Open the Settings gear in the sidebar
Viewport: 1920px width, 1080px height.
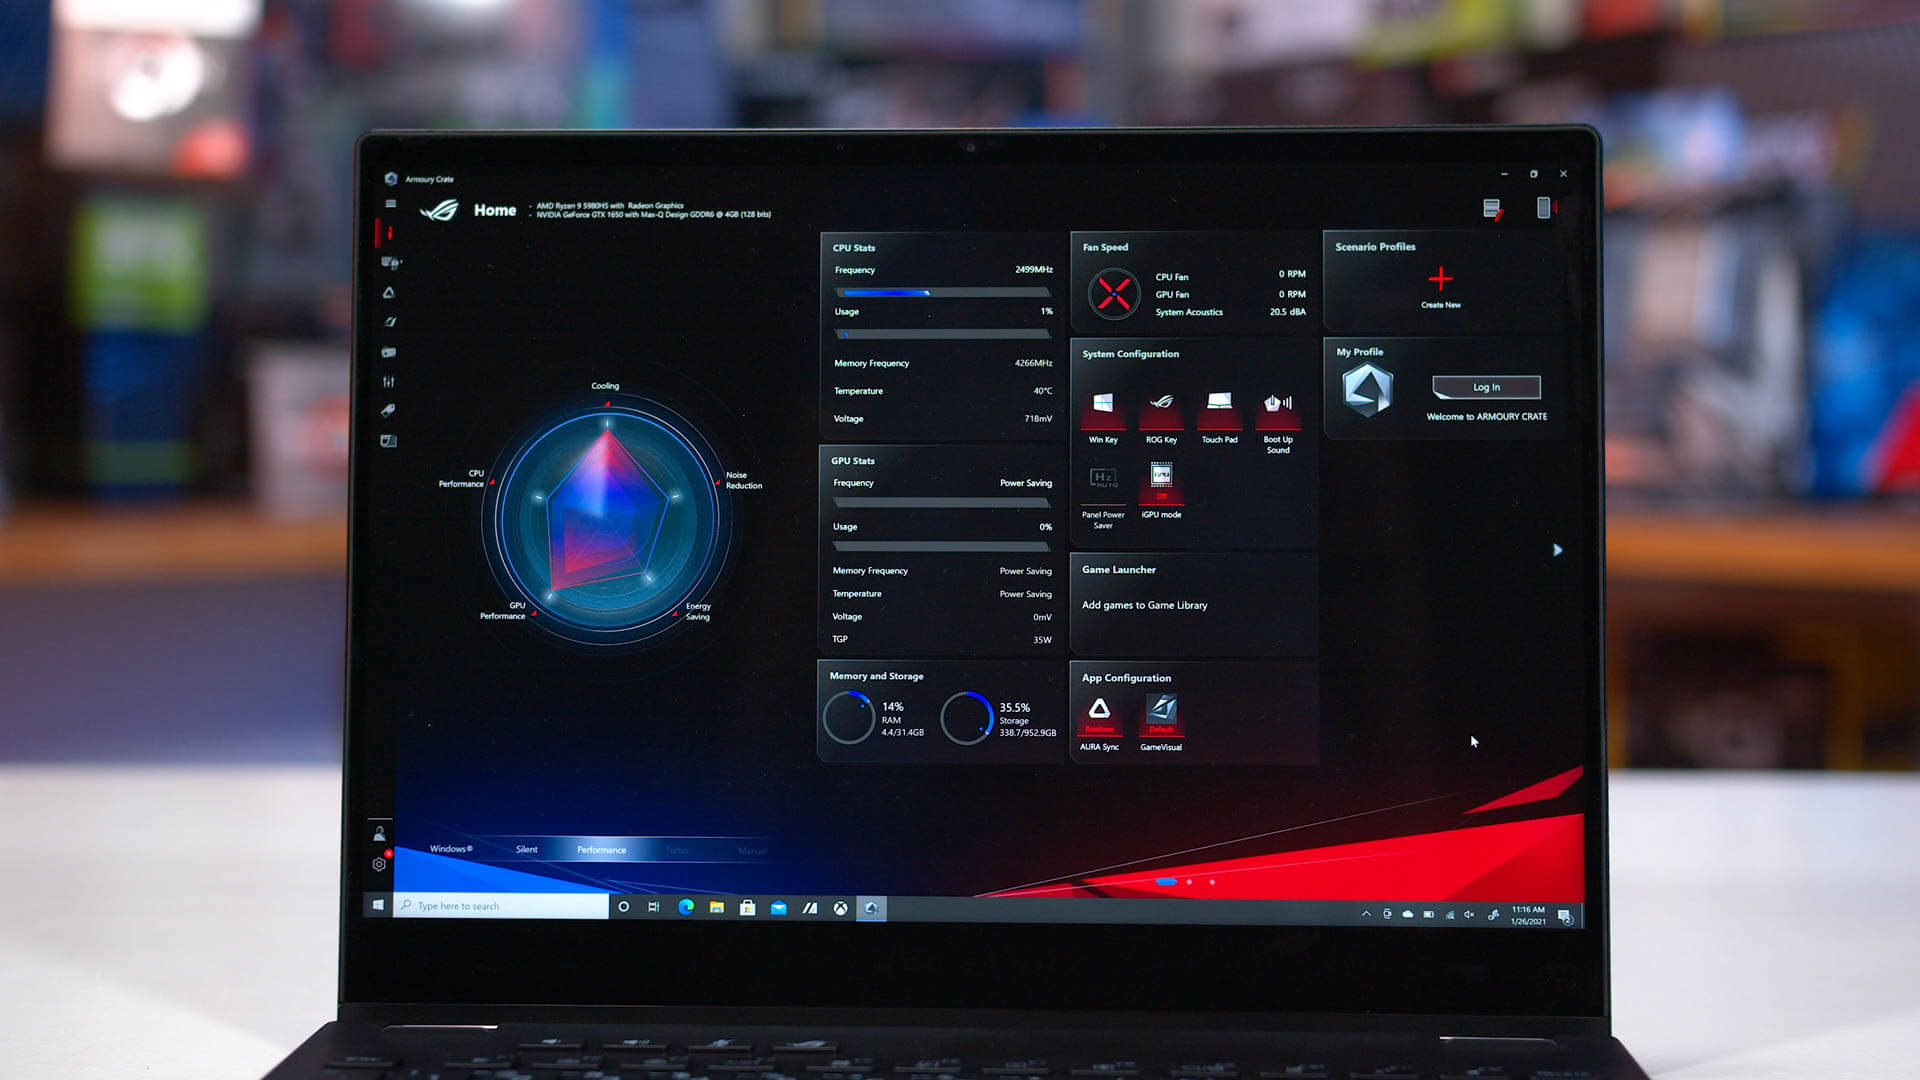click(x=380, y=864)
